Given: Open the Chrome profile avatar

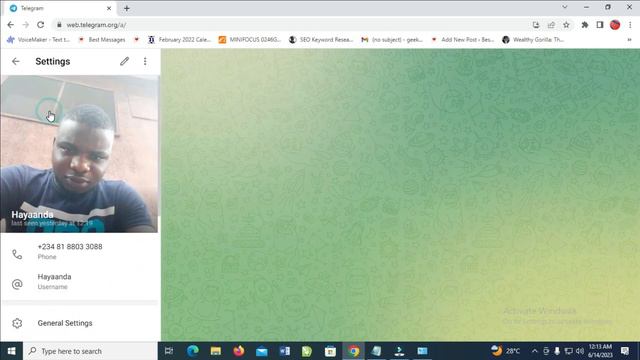Looking at the screenshot, I should coord(615,25).
